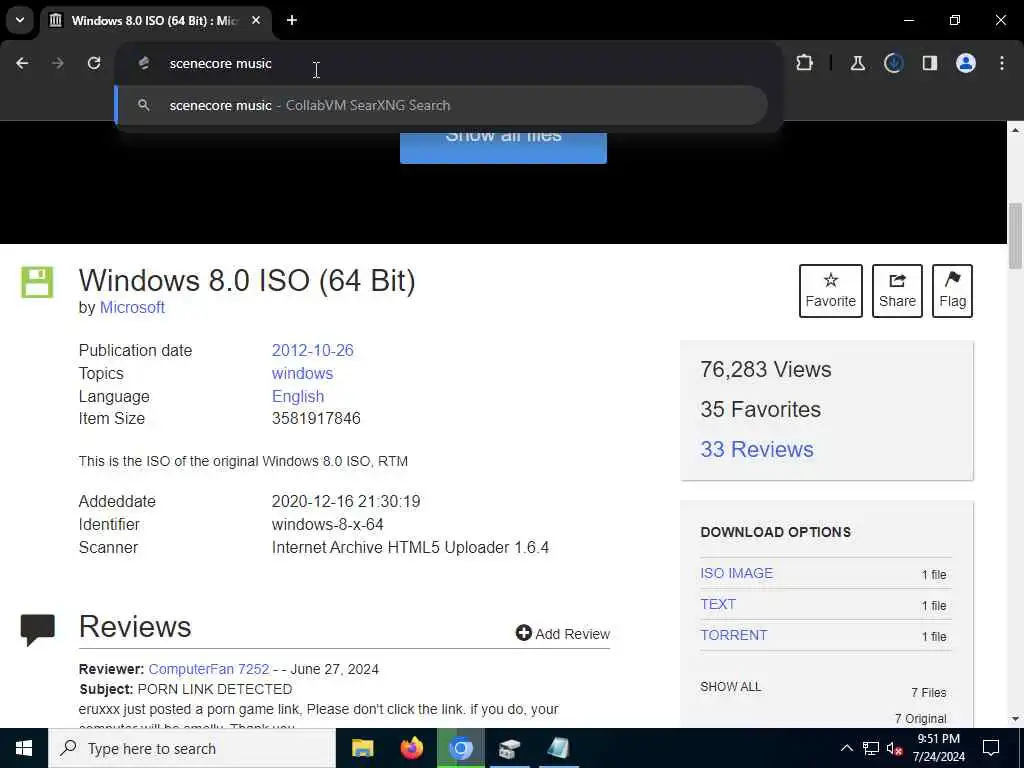Show hidden system tray icons
This screenshot has height=768, width=1024.
click(x=846, y=748)
